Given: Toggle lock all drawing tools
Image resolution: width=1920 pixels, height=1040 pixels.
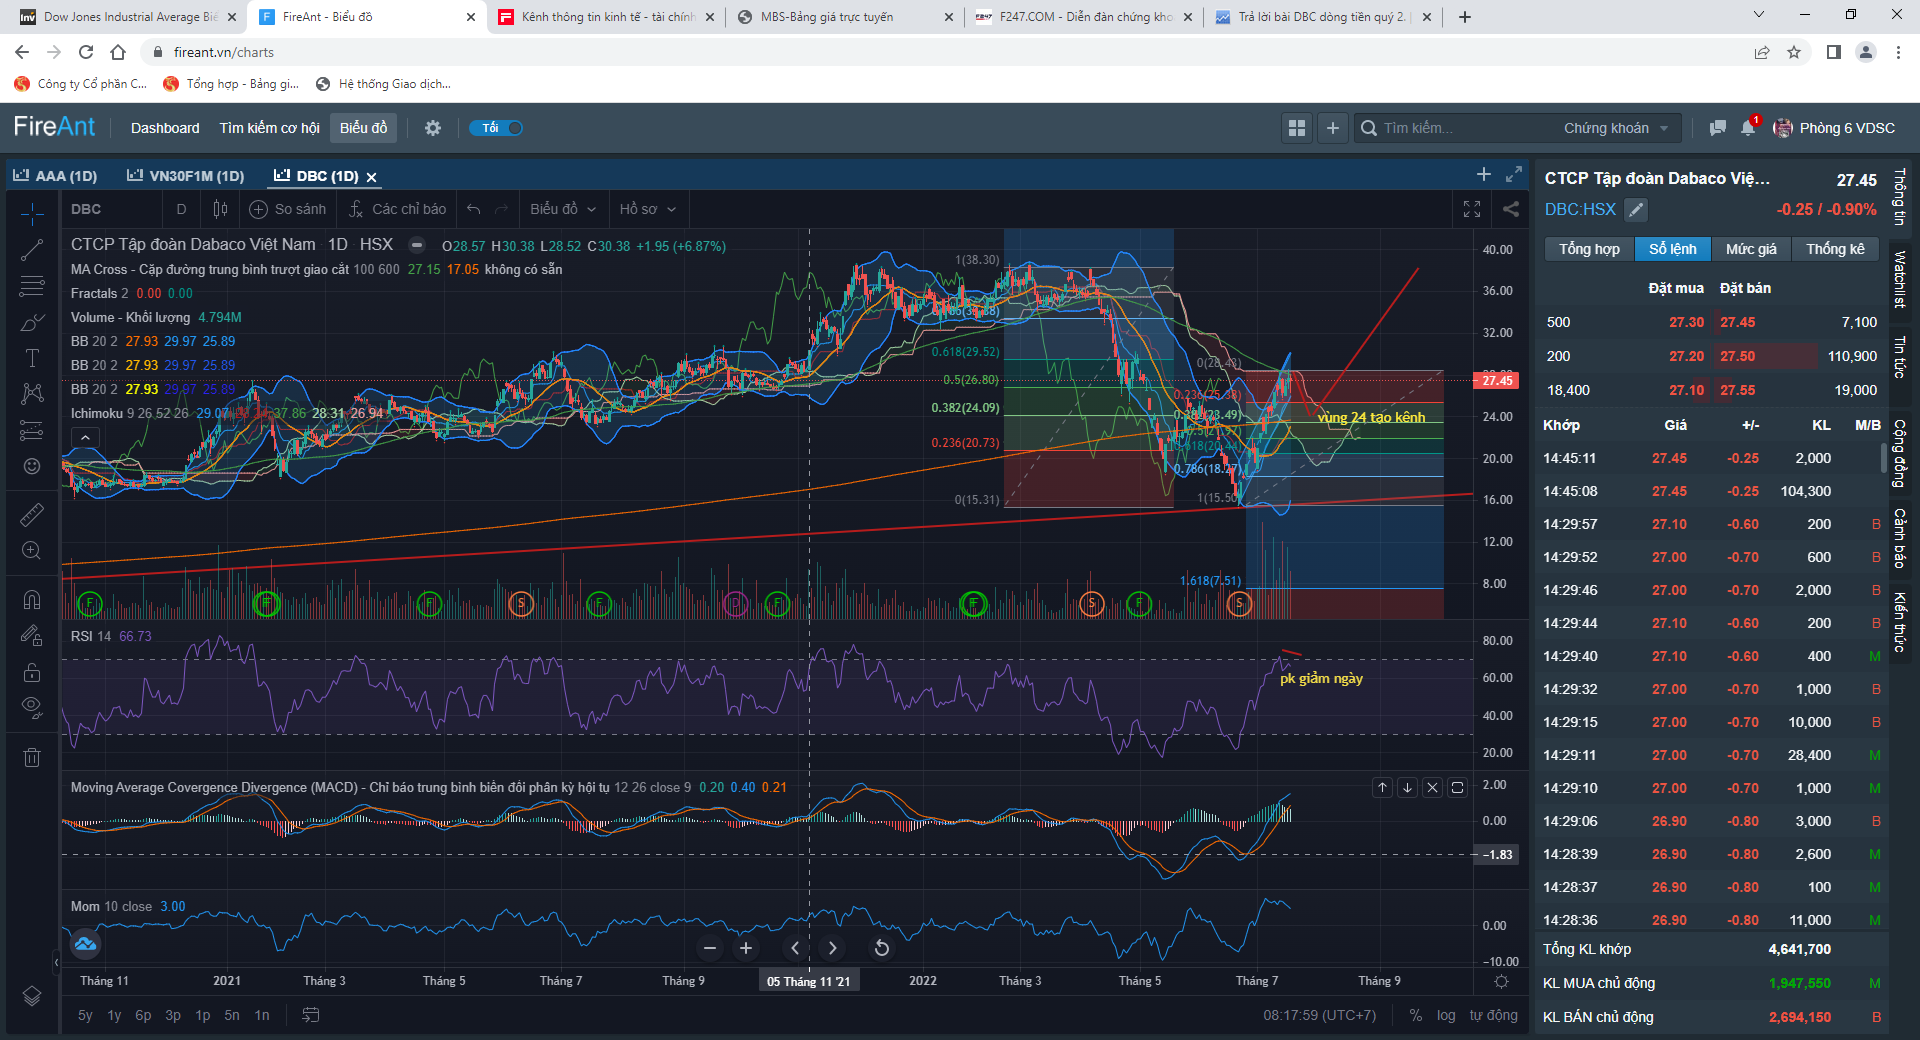Looking at the screenshot, I should tap(32, 671).
